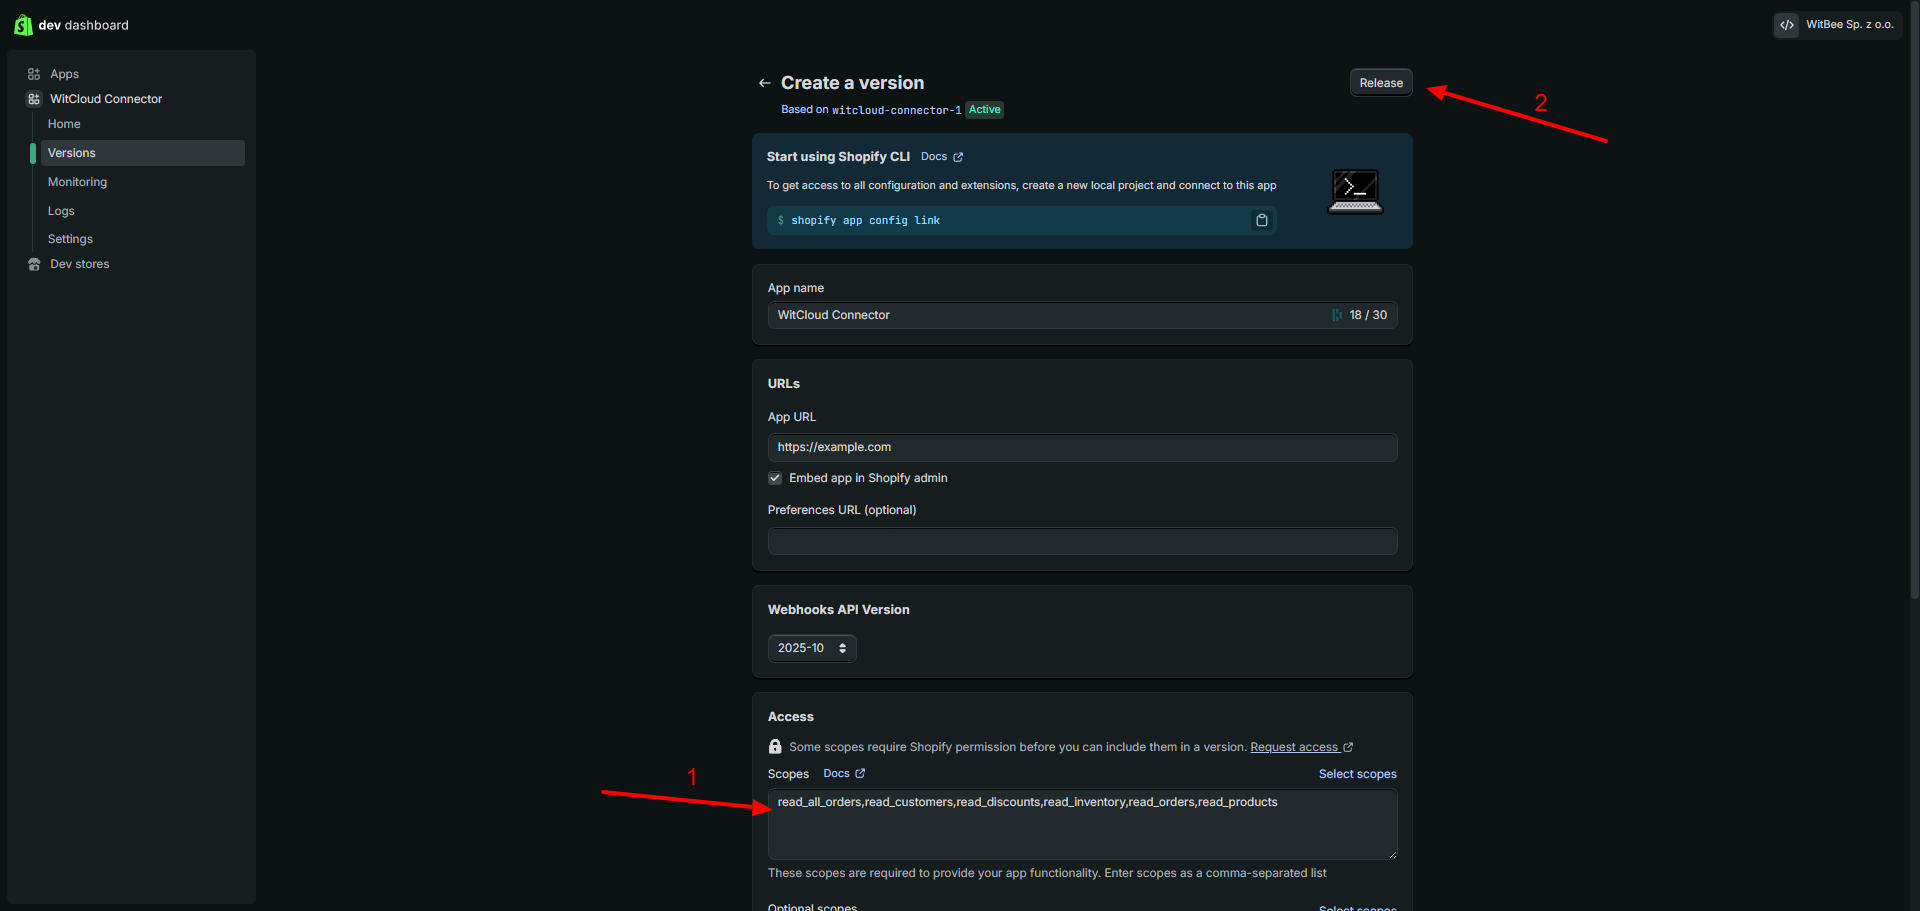The image size is (1920, 911).
Task: Focus the App name input field
Action: click(1082, 315)
